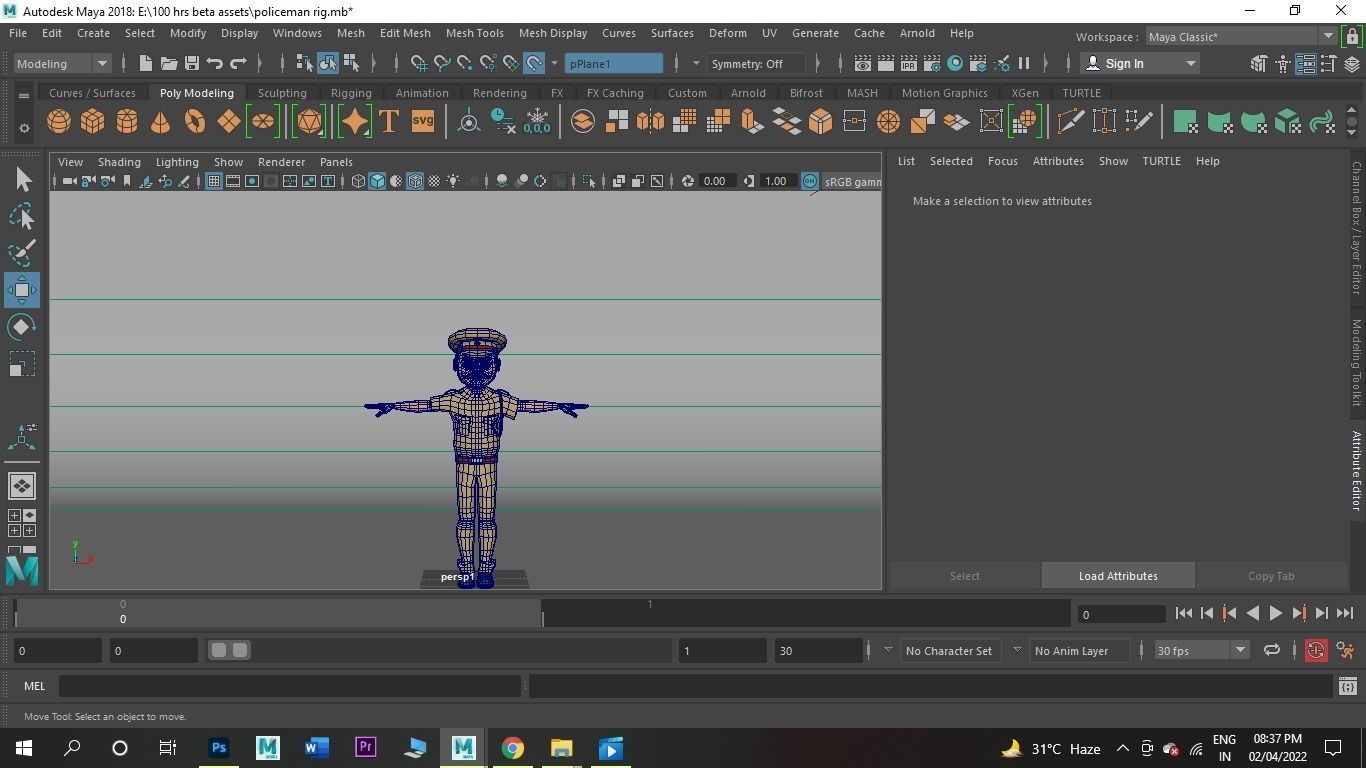
Task: Click the SVG import shelf icon
Action: click(x=423, y=122)
